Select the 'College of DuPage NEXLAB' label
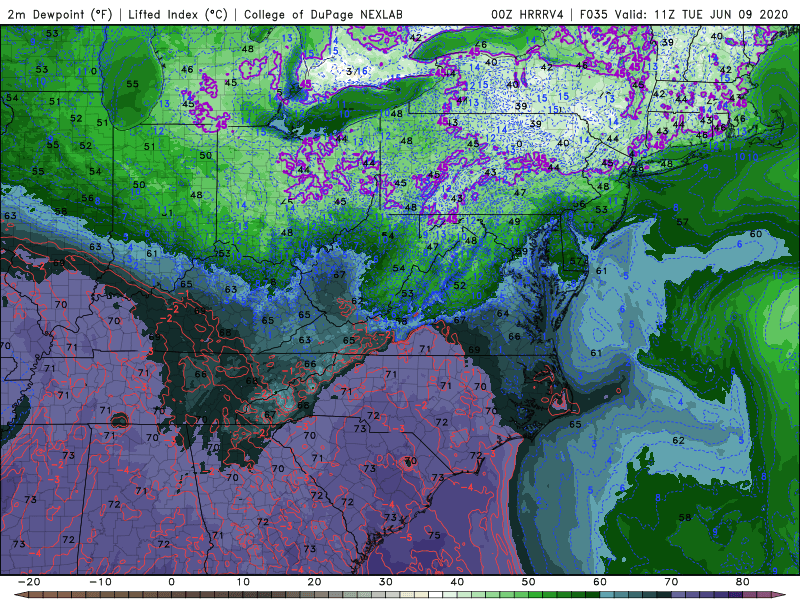This screenshot has width=800, height=600. [323, 14]
